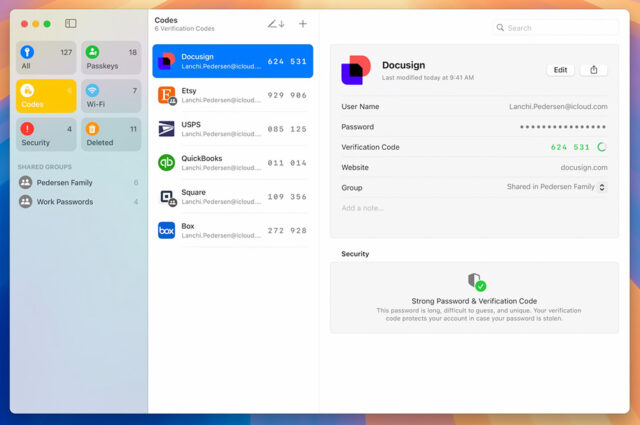The image size is (640, 425).
Task: Select the Docusign entry icon in list
Action: 167,61
